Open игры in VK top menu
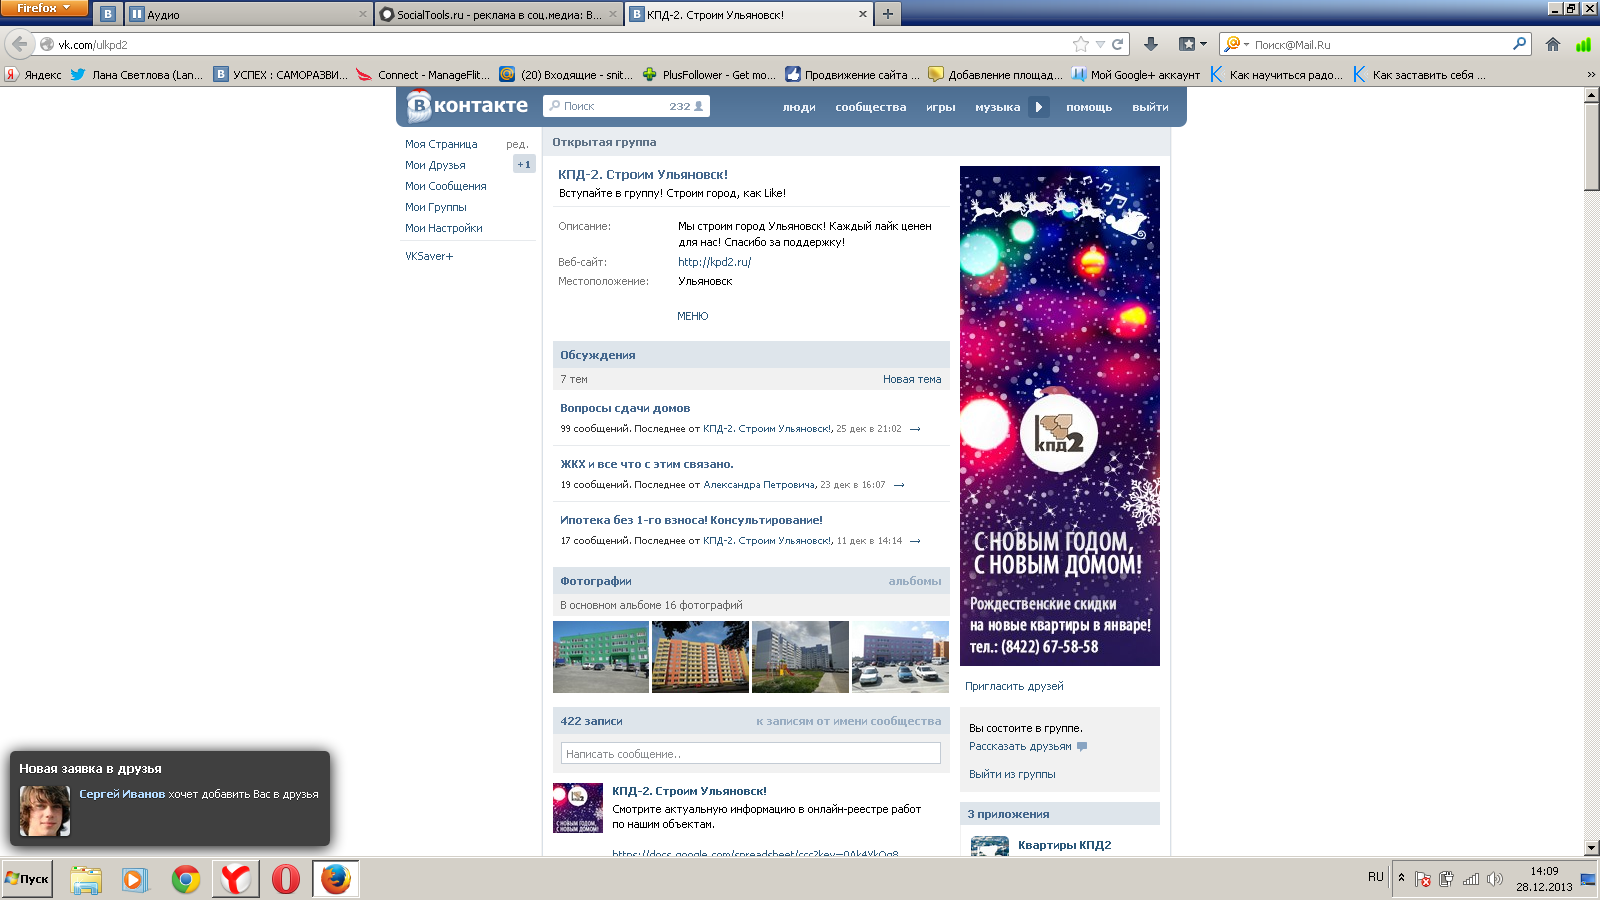The width and height of the screenshot is (1600, 900). (x=941, y=107)
